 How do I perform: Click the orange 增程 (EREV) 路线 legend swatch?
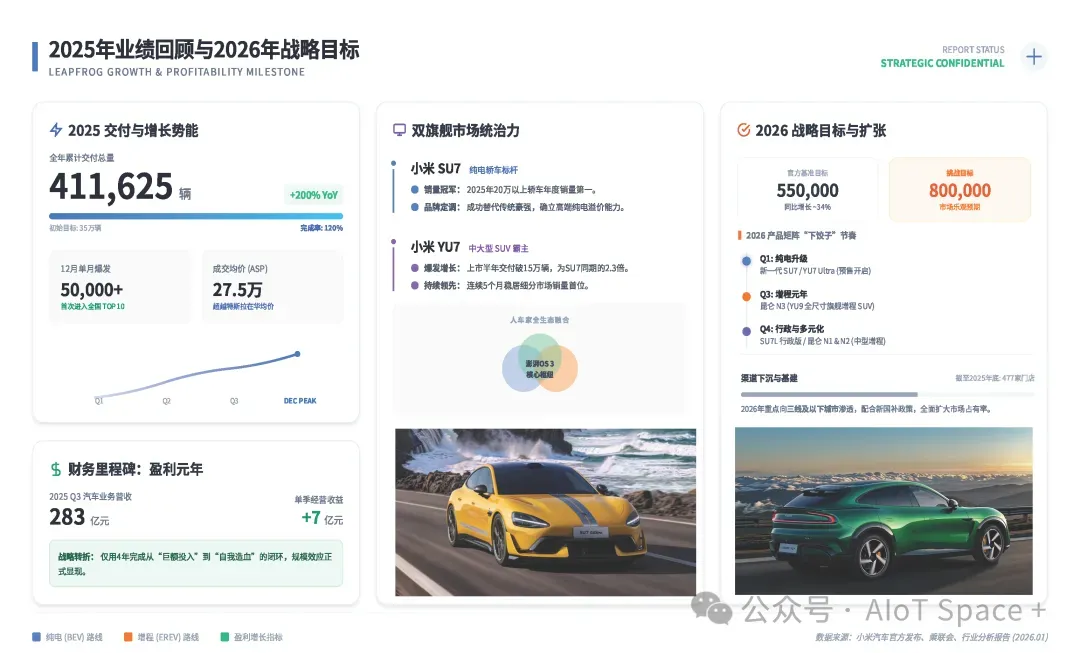(x=128, y=637)
